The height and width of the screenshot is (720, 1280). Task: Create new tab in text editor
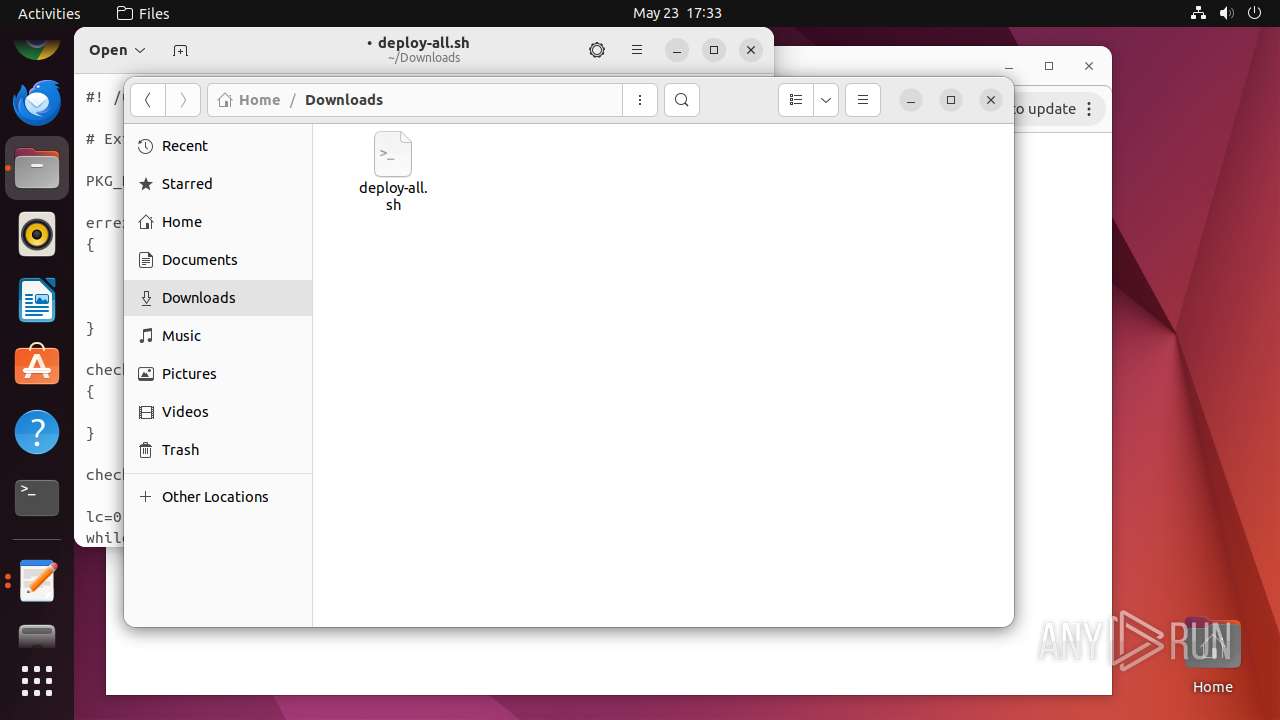[180, 50]
